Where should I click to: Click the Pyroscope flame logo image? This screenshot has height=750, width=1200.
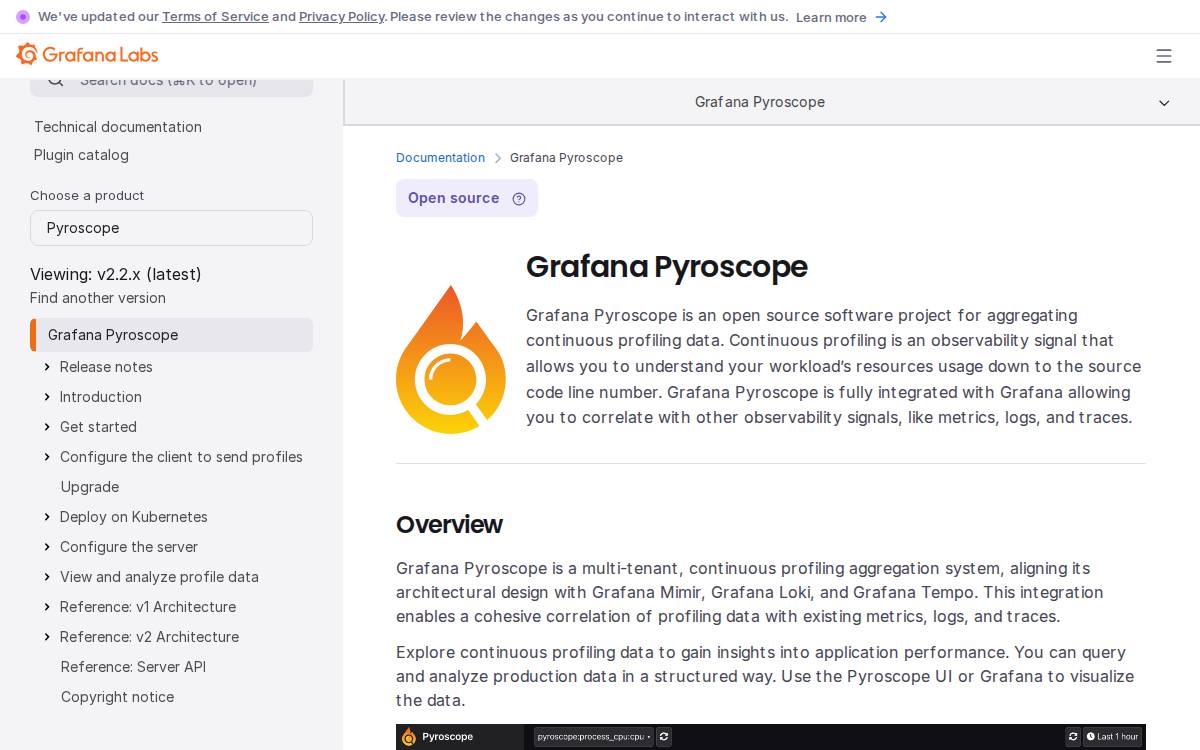click(x=451, y=360)
